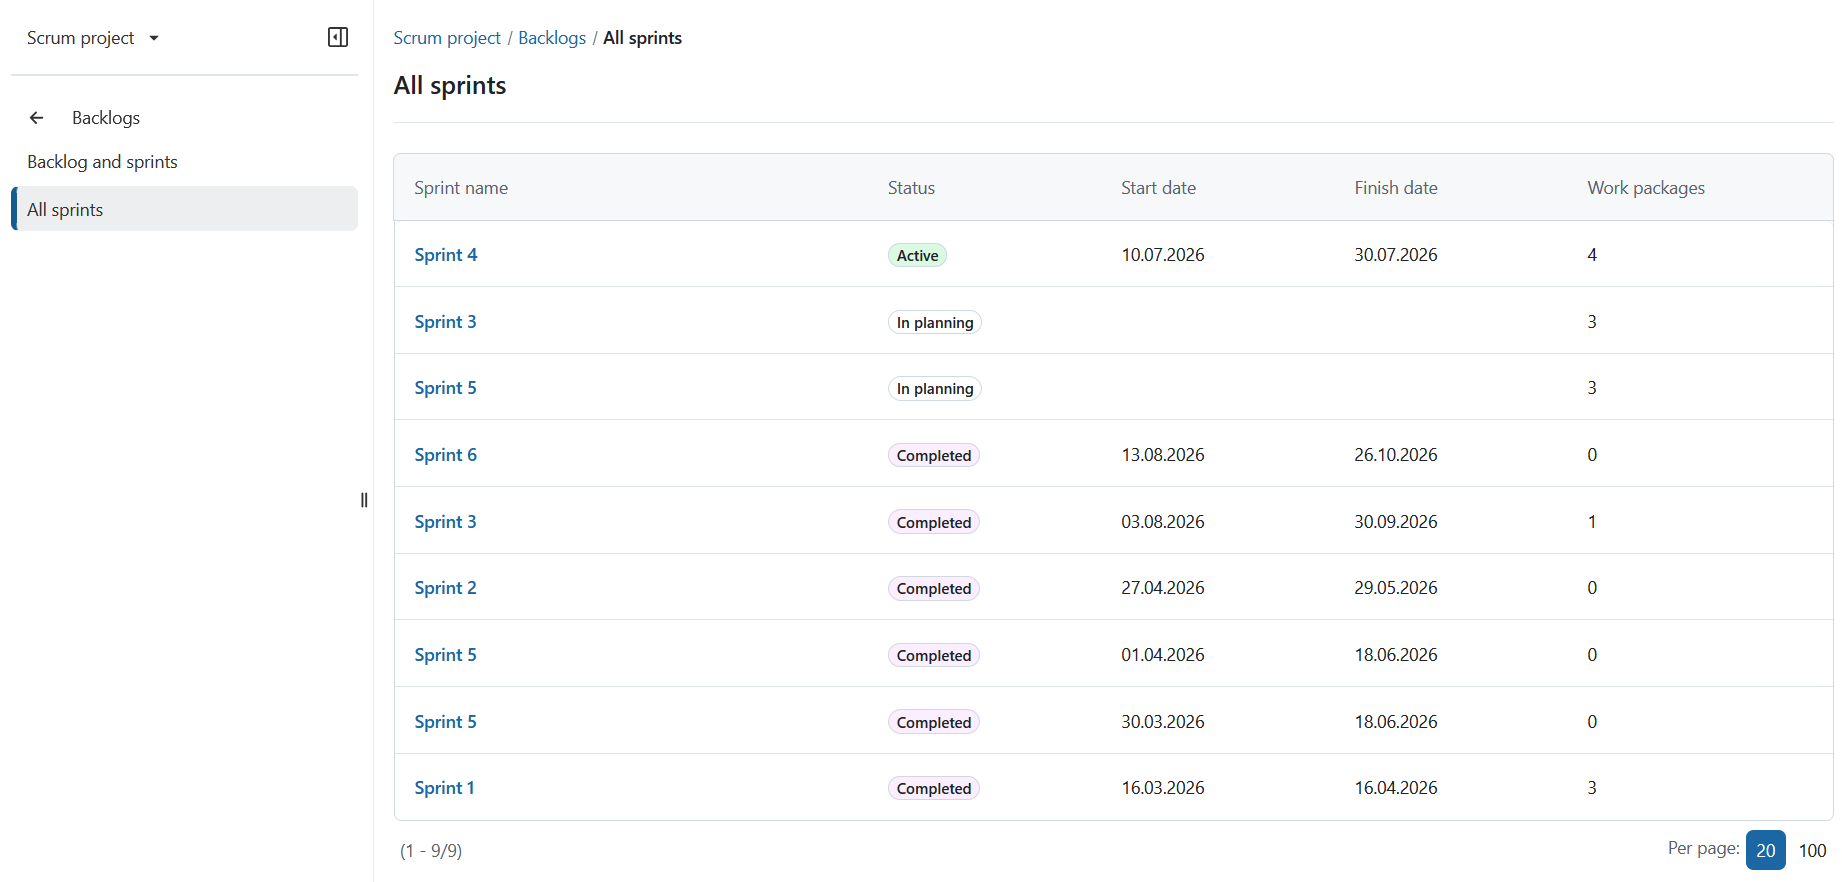This screenshot has width=1842, height=882.
Task: Select All sprints in the sidebar
Action: 184,209
